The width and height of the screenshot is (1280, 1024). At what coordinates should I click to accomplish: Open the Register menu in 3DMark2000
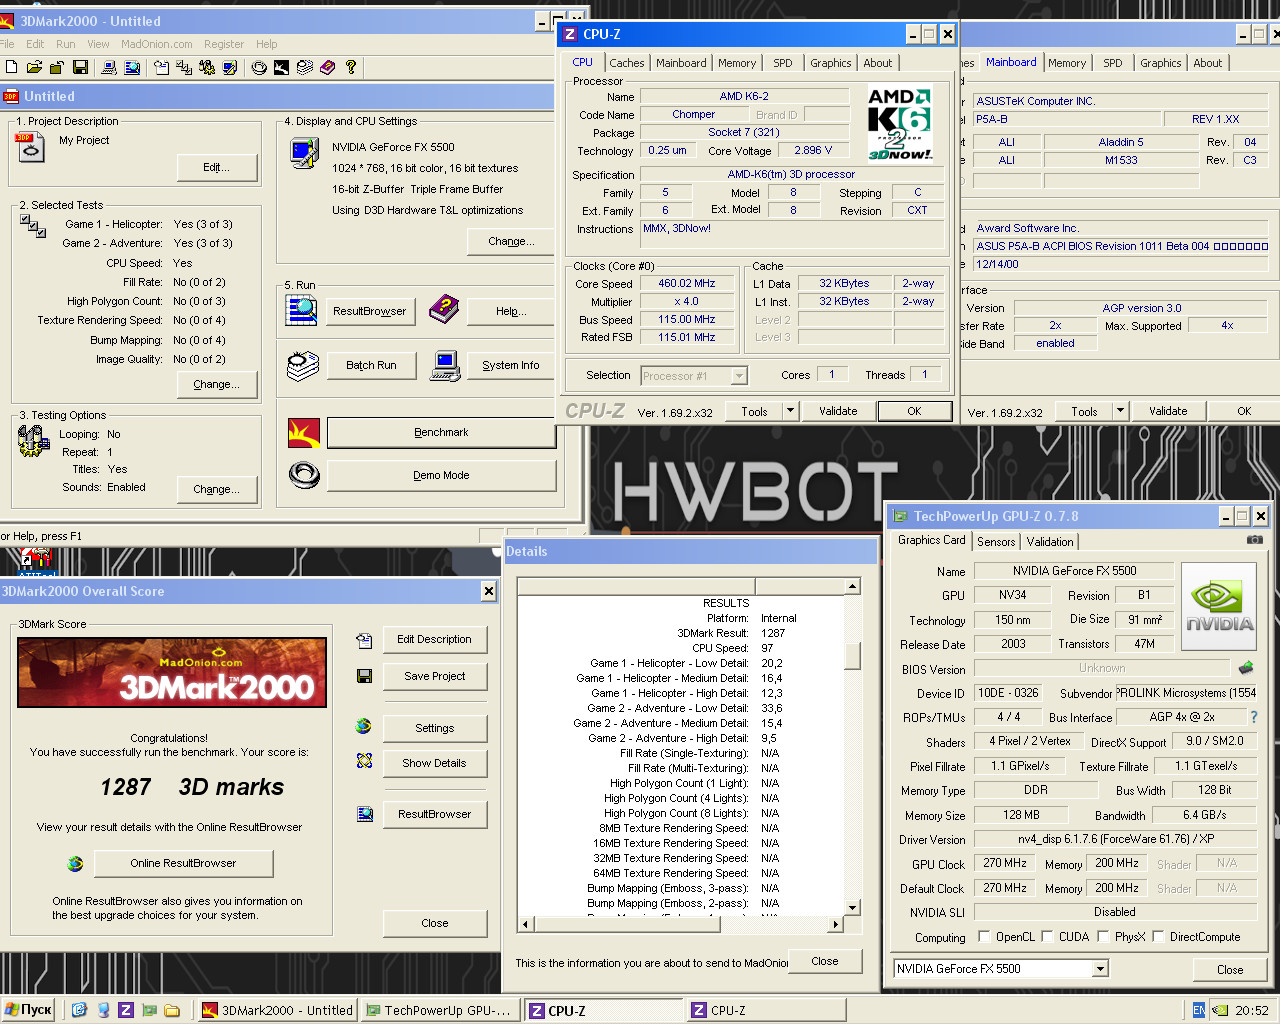(224, 44)
